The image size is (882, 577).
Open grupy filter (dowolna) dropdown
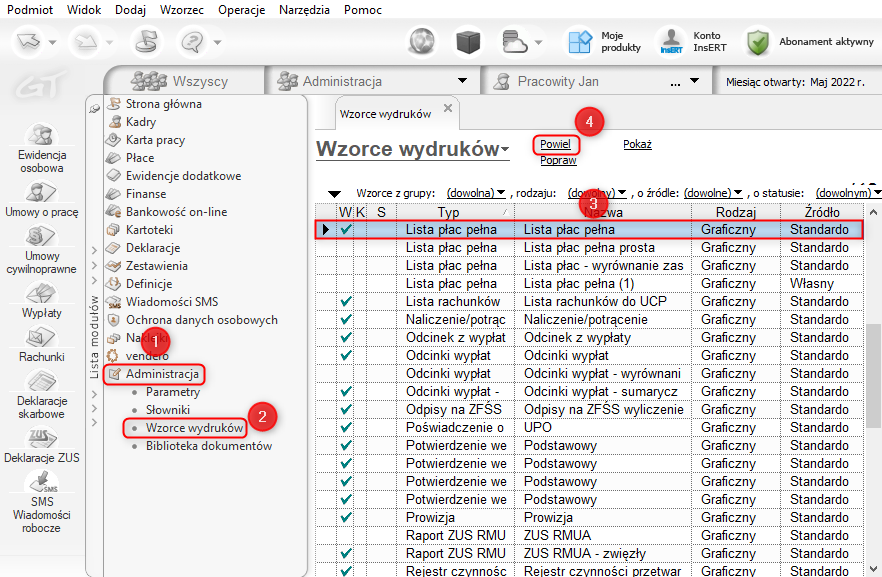tap(476, 193)
